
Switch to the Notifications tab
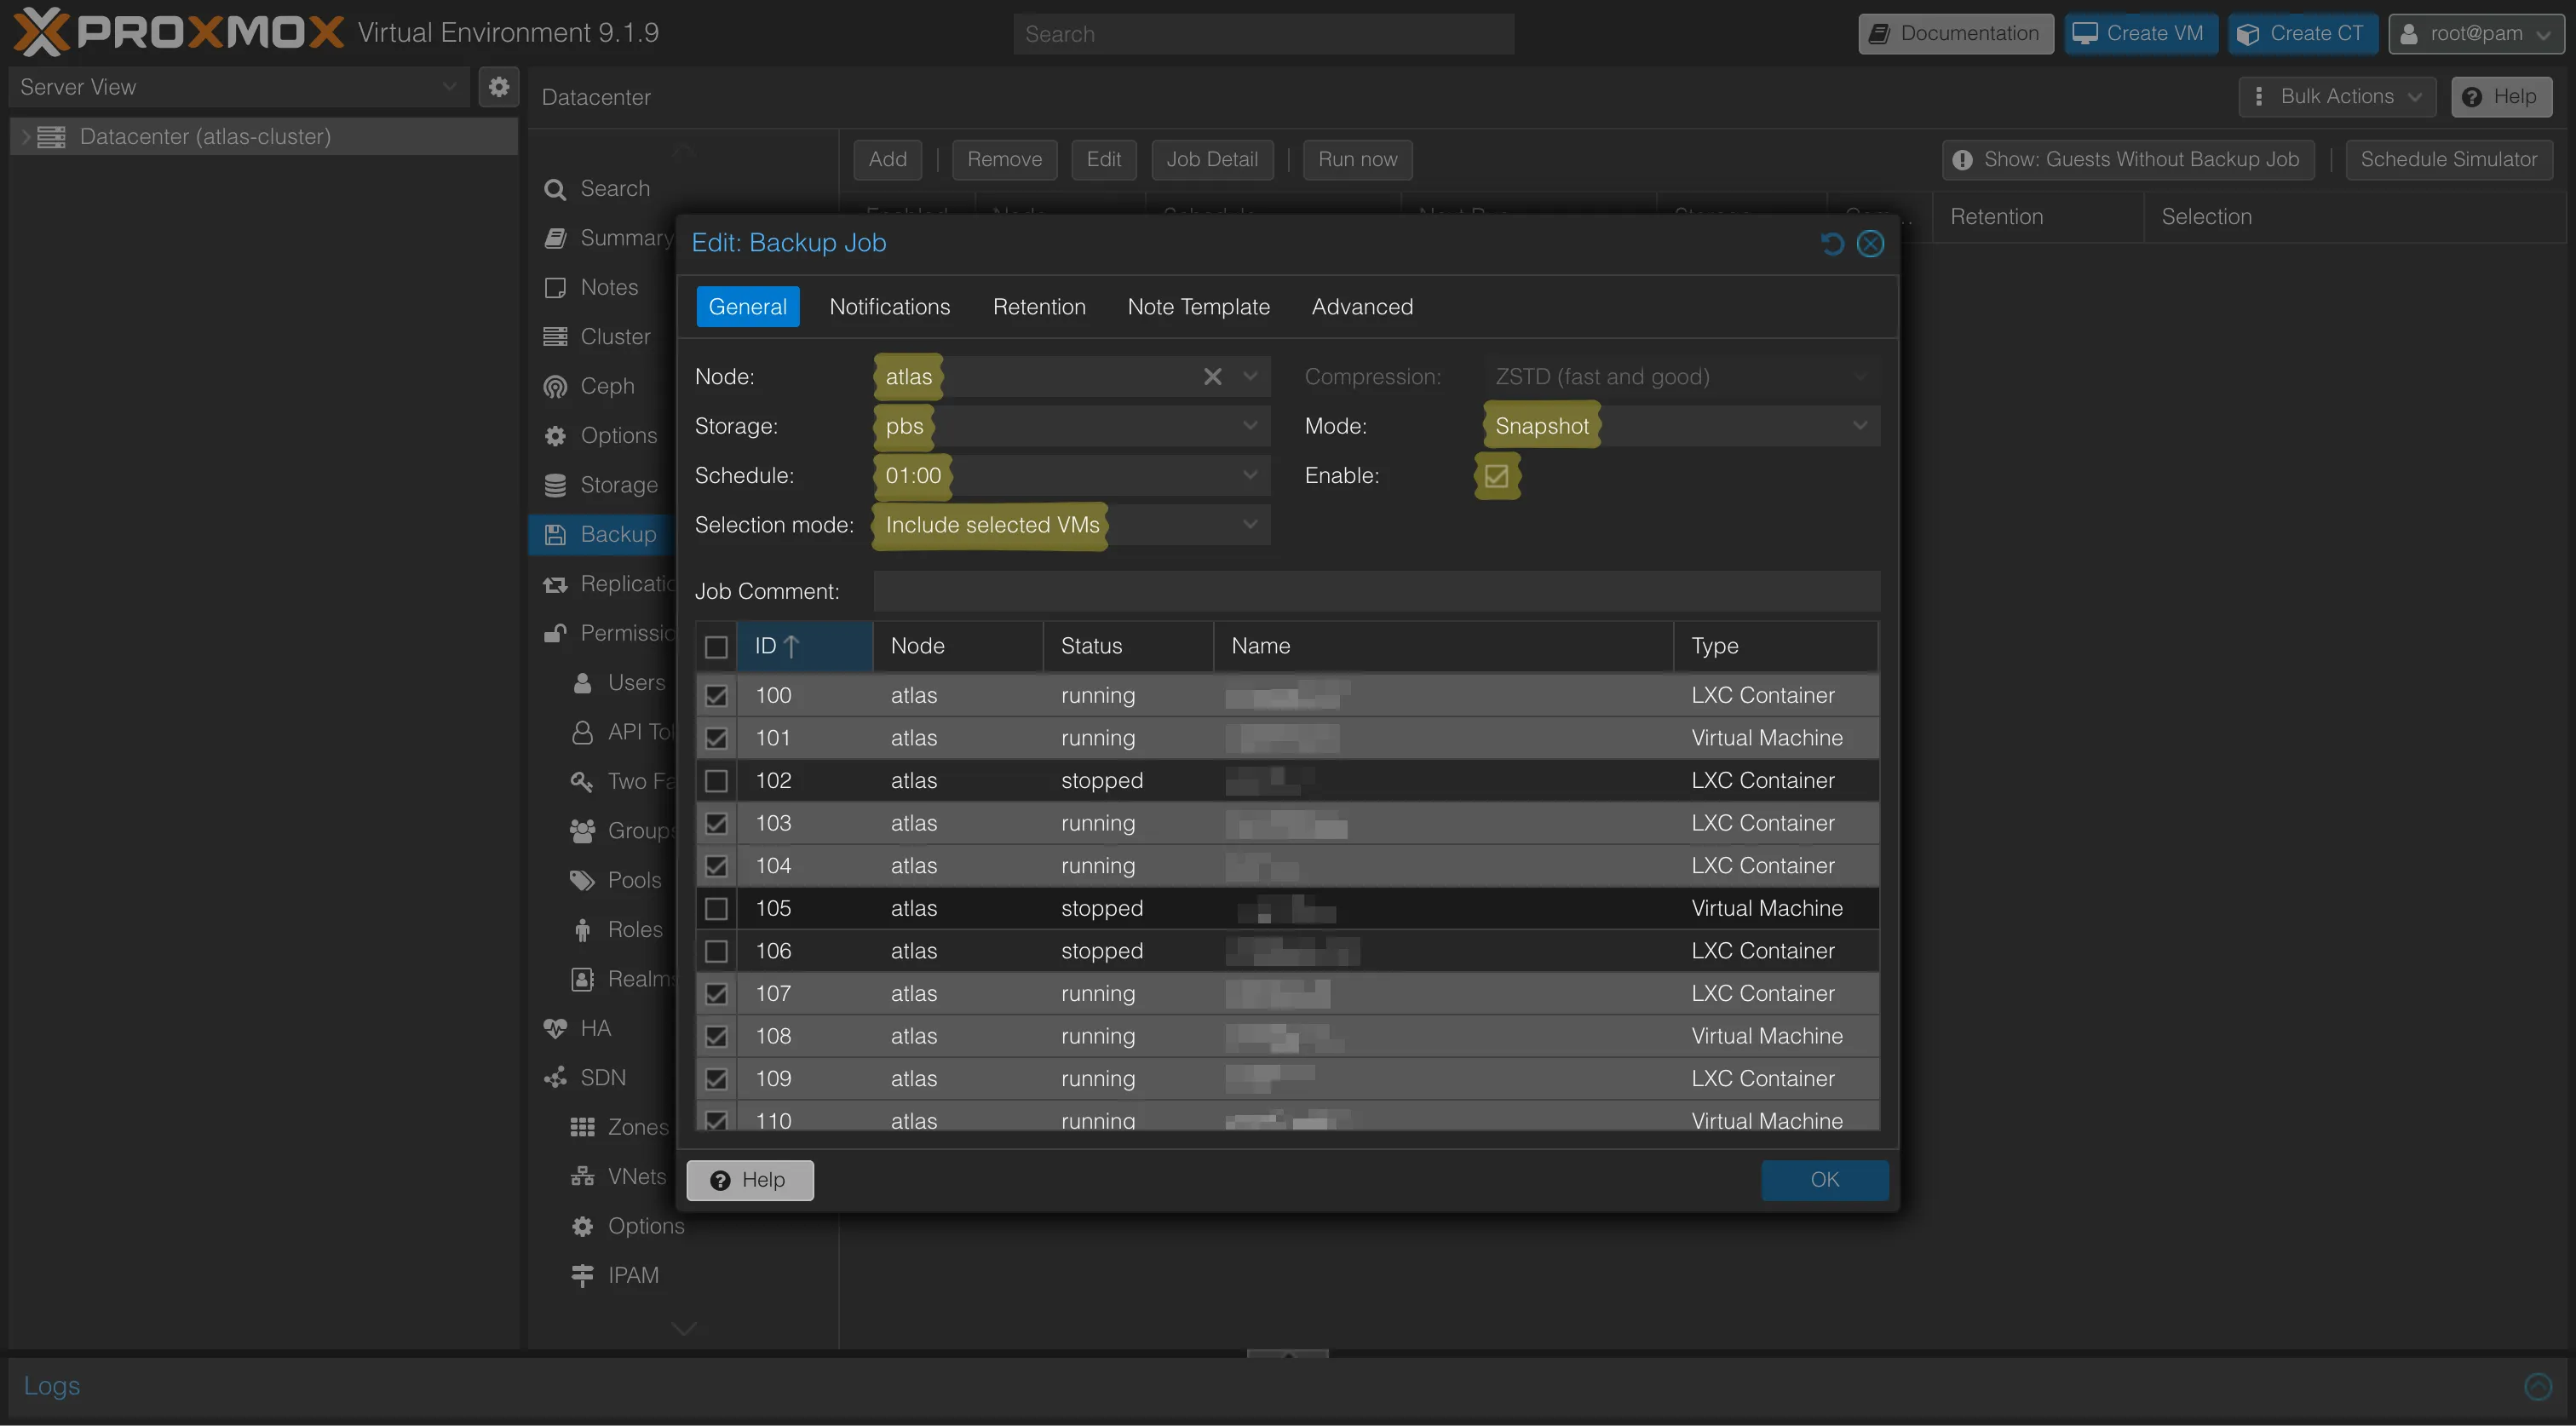pyautogui.click(x=889, y=307)
